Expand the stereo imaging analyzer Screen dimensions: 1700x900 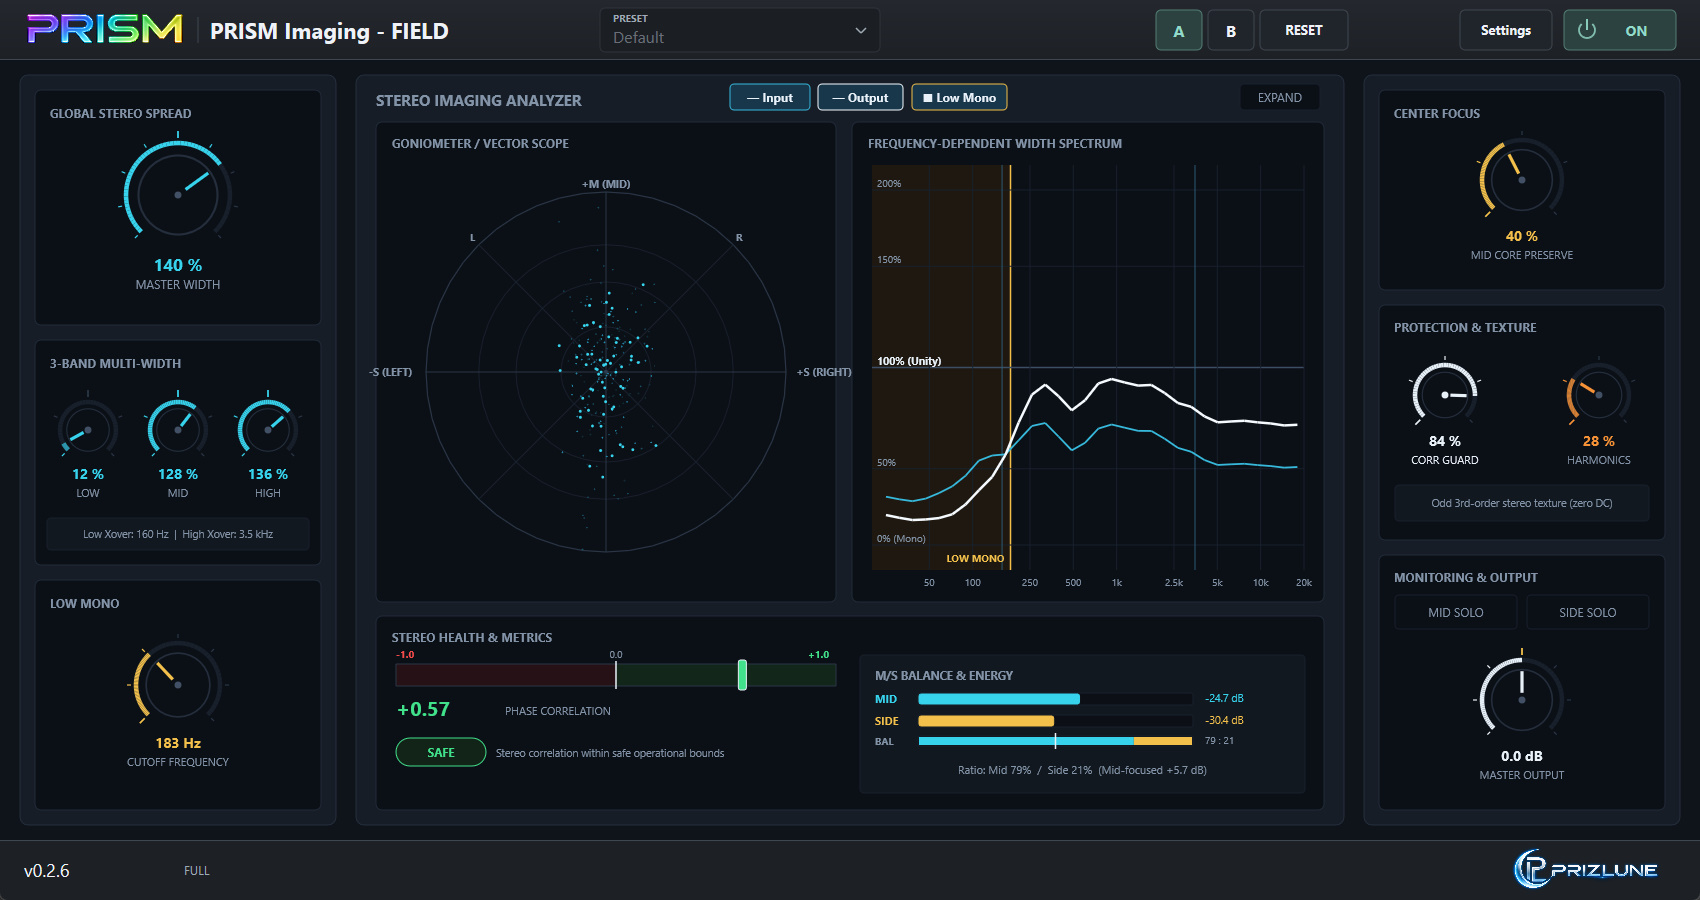pyautogui.click(x=1280, y=97)
